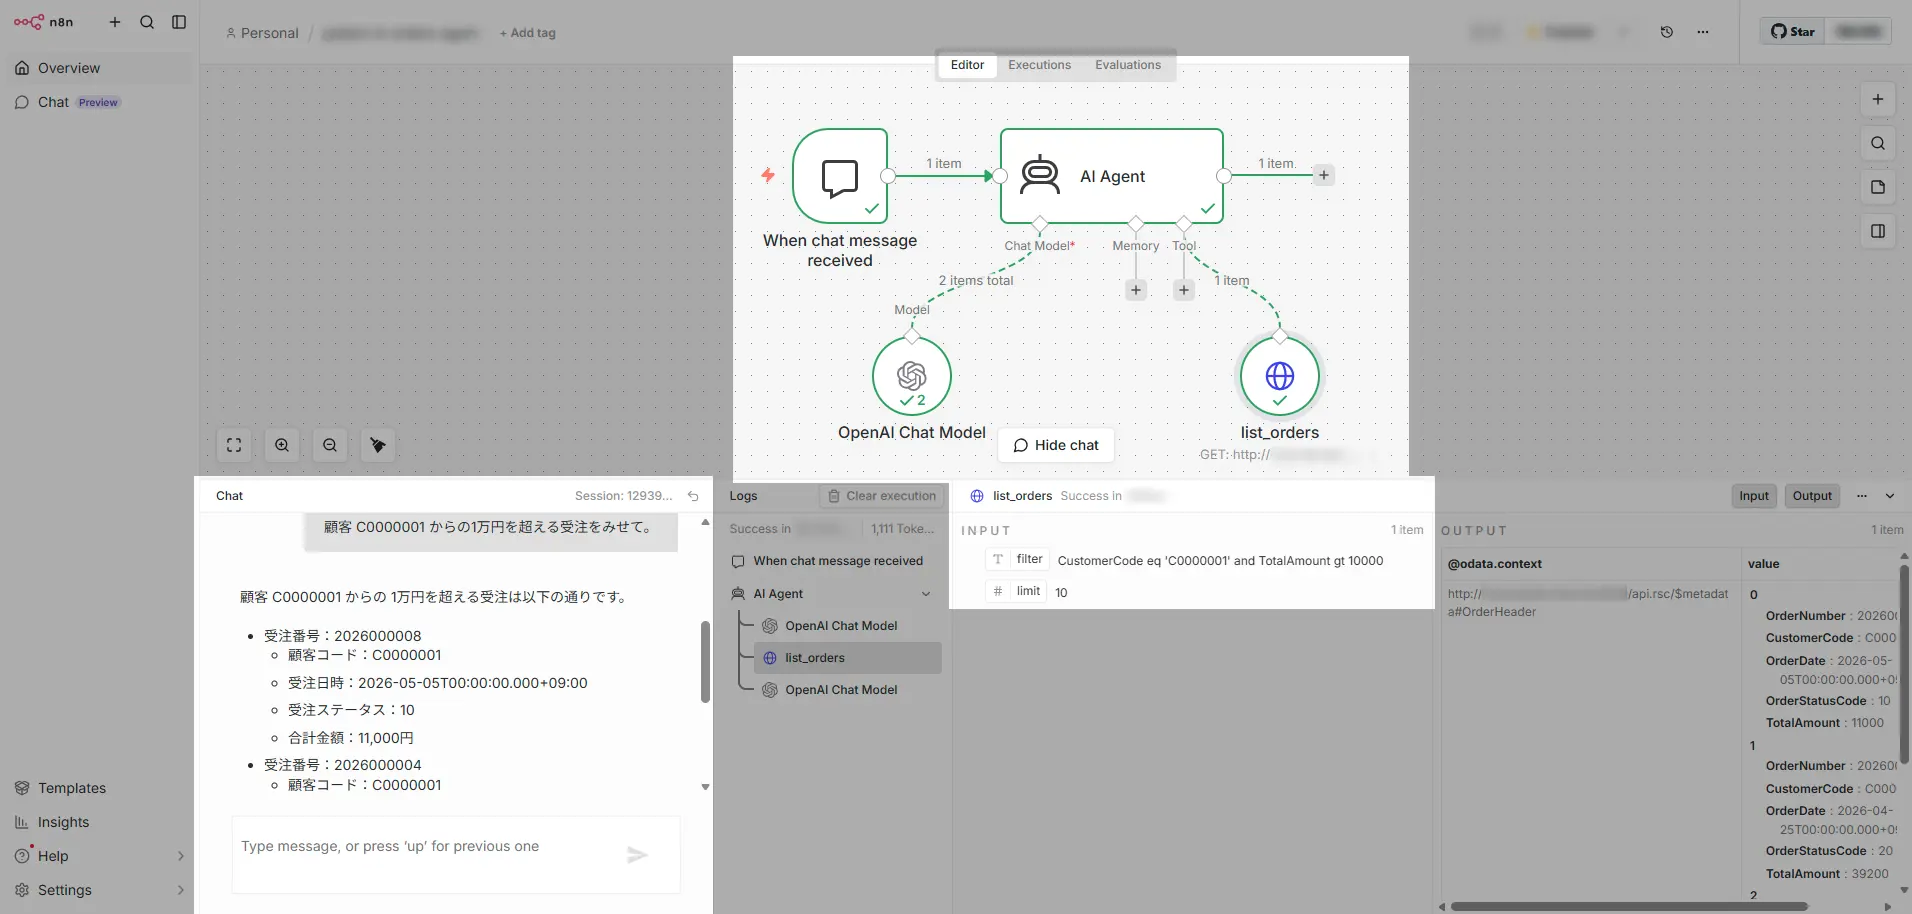Select list_orders log entry

pyautogui.click(x=848, y=658)
